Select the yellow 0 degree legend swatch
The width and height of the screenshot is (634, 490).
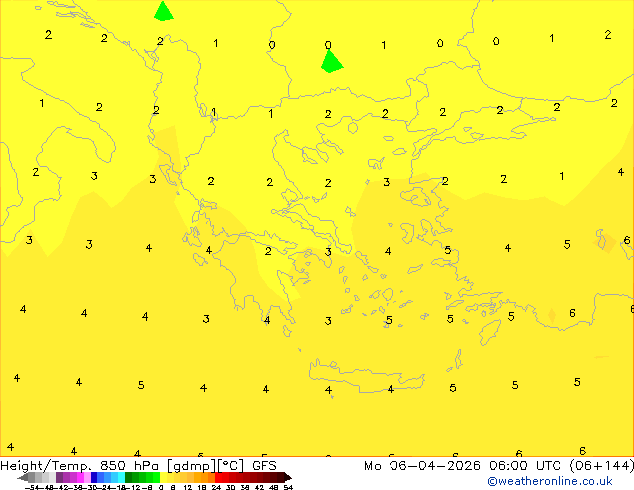click(163, 477)
